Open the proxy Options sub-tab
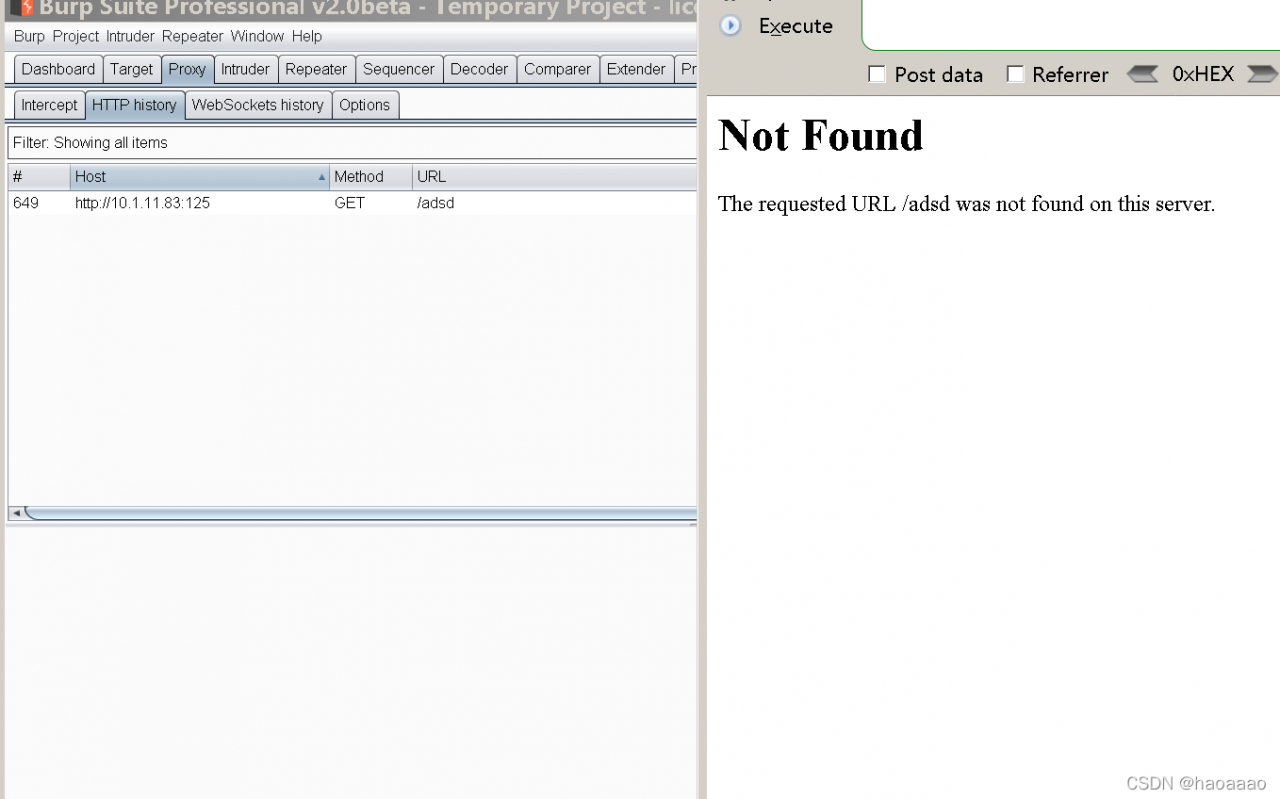This screenshot has width=1280, height=799. tap(364, 105)
